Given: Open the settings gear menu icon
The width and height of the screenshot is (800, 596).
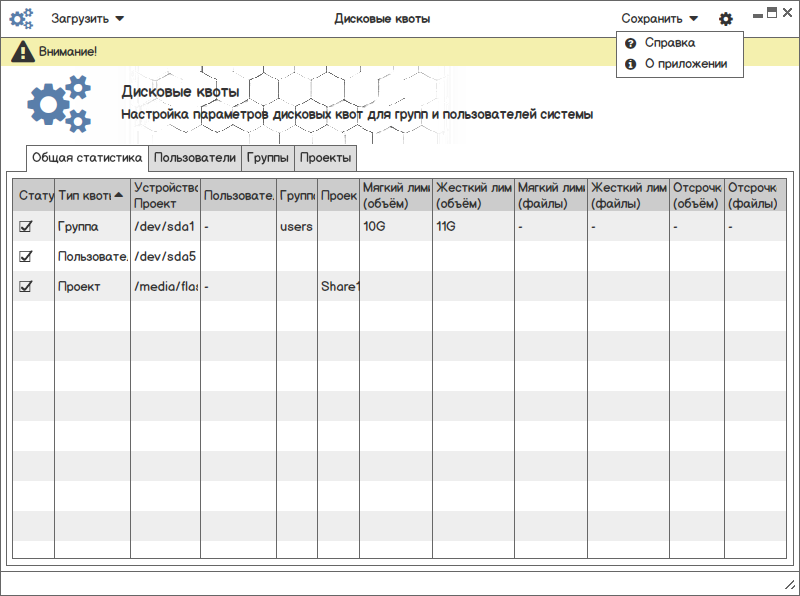Looking at the screenshot, I should tap(726, 19).
